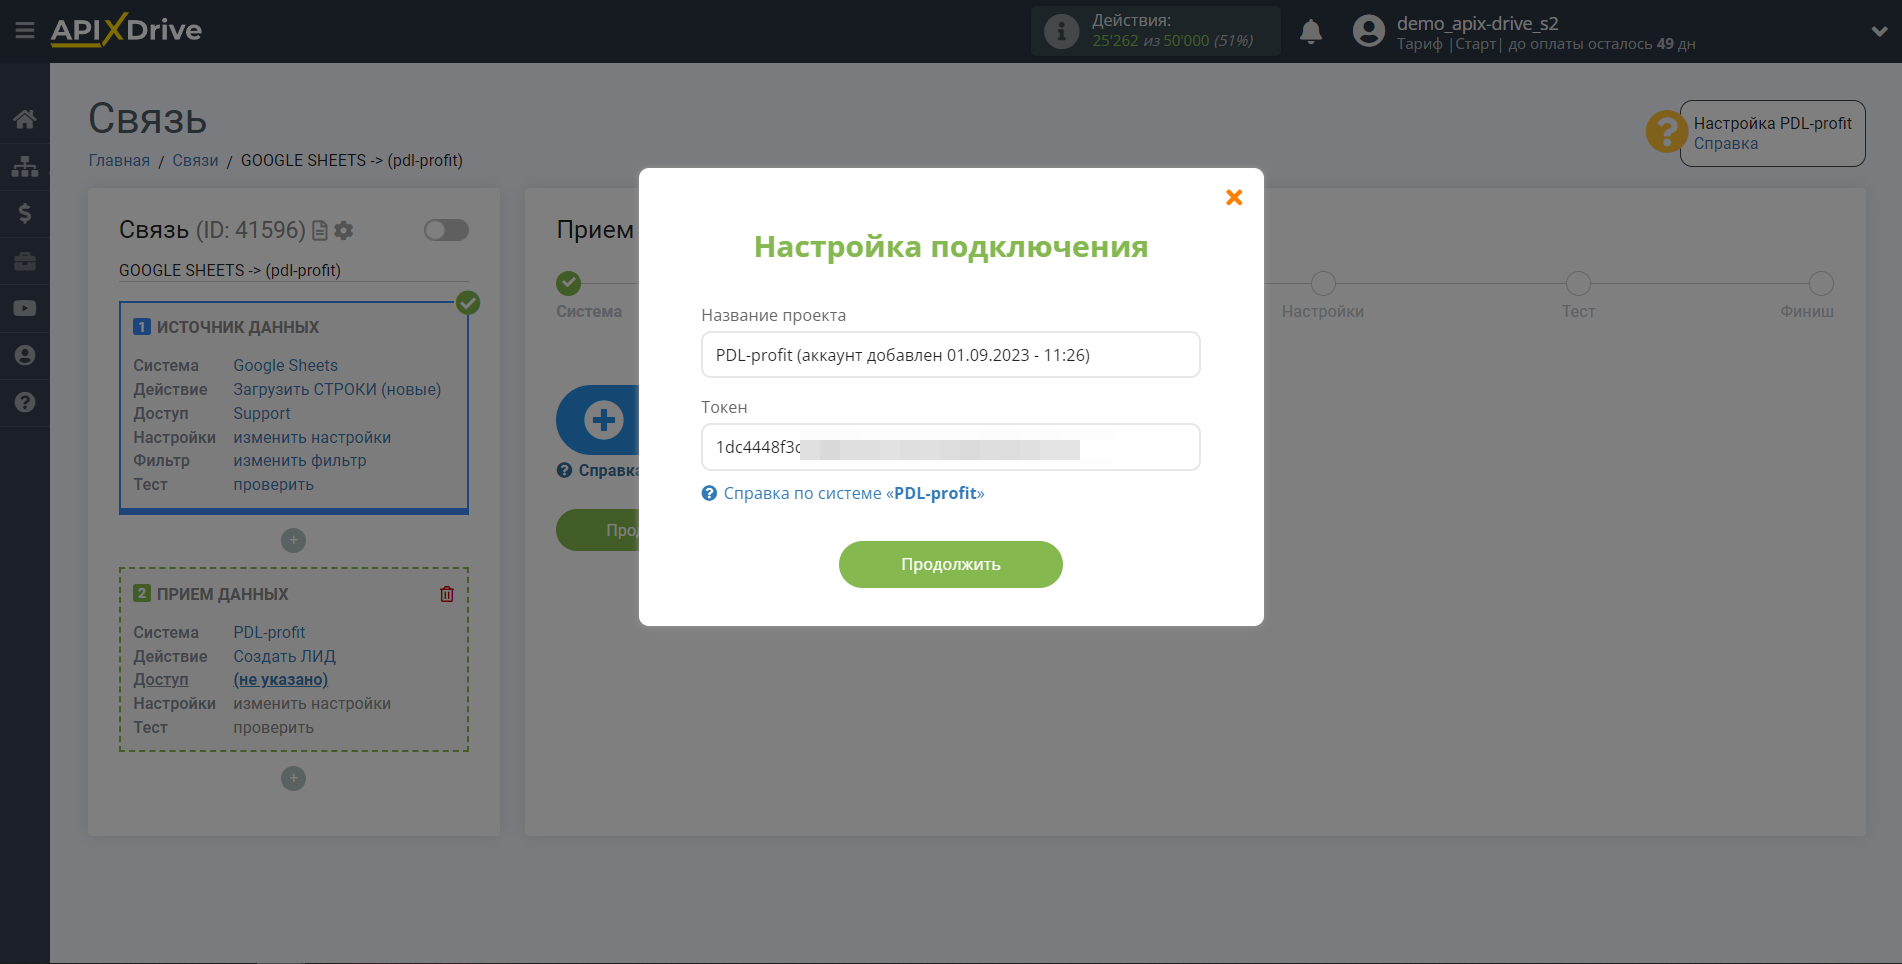Image resolution: width=1902 pixels, height=964 pixels.
Task: Click the Действия usage counter panel
Action: (1156, 31)
